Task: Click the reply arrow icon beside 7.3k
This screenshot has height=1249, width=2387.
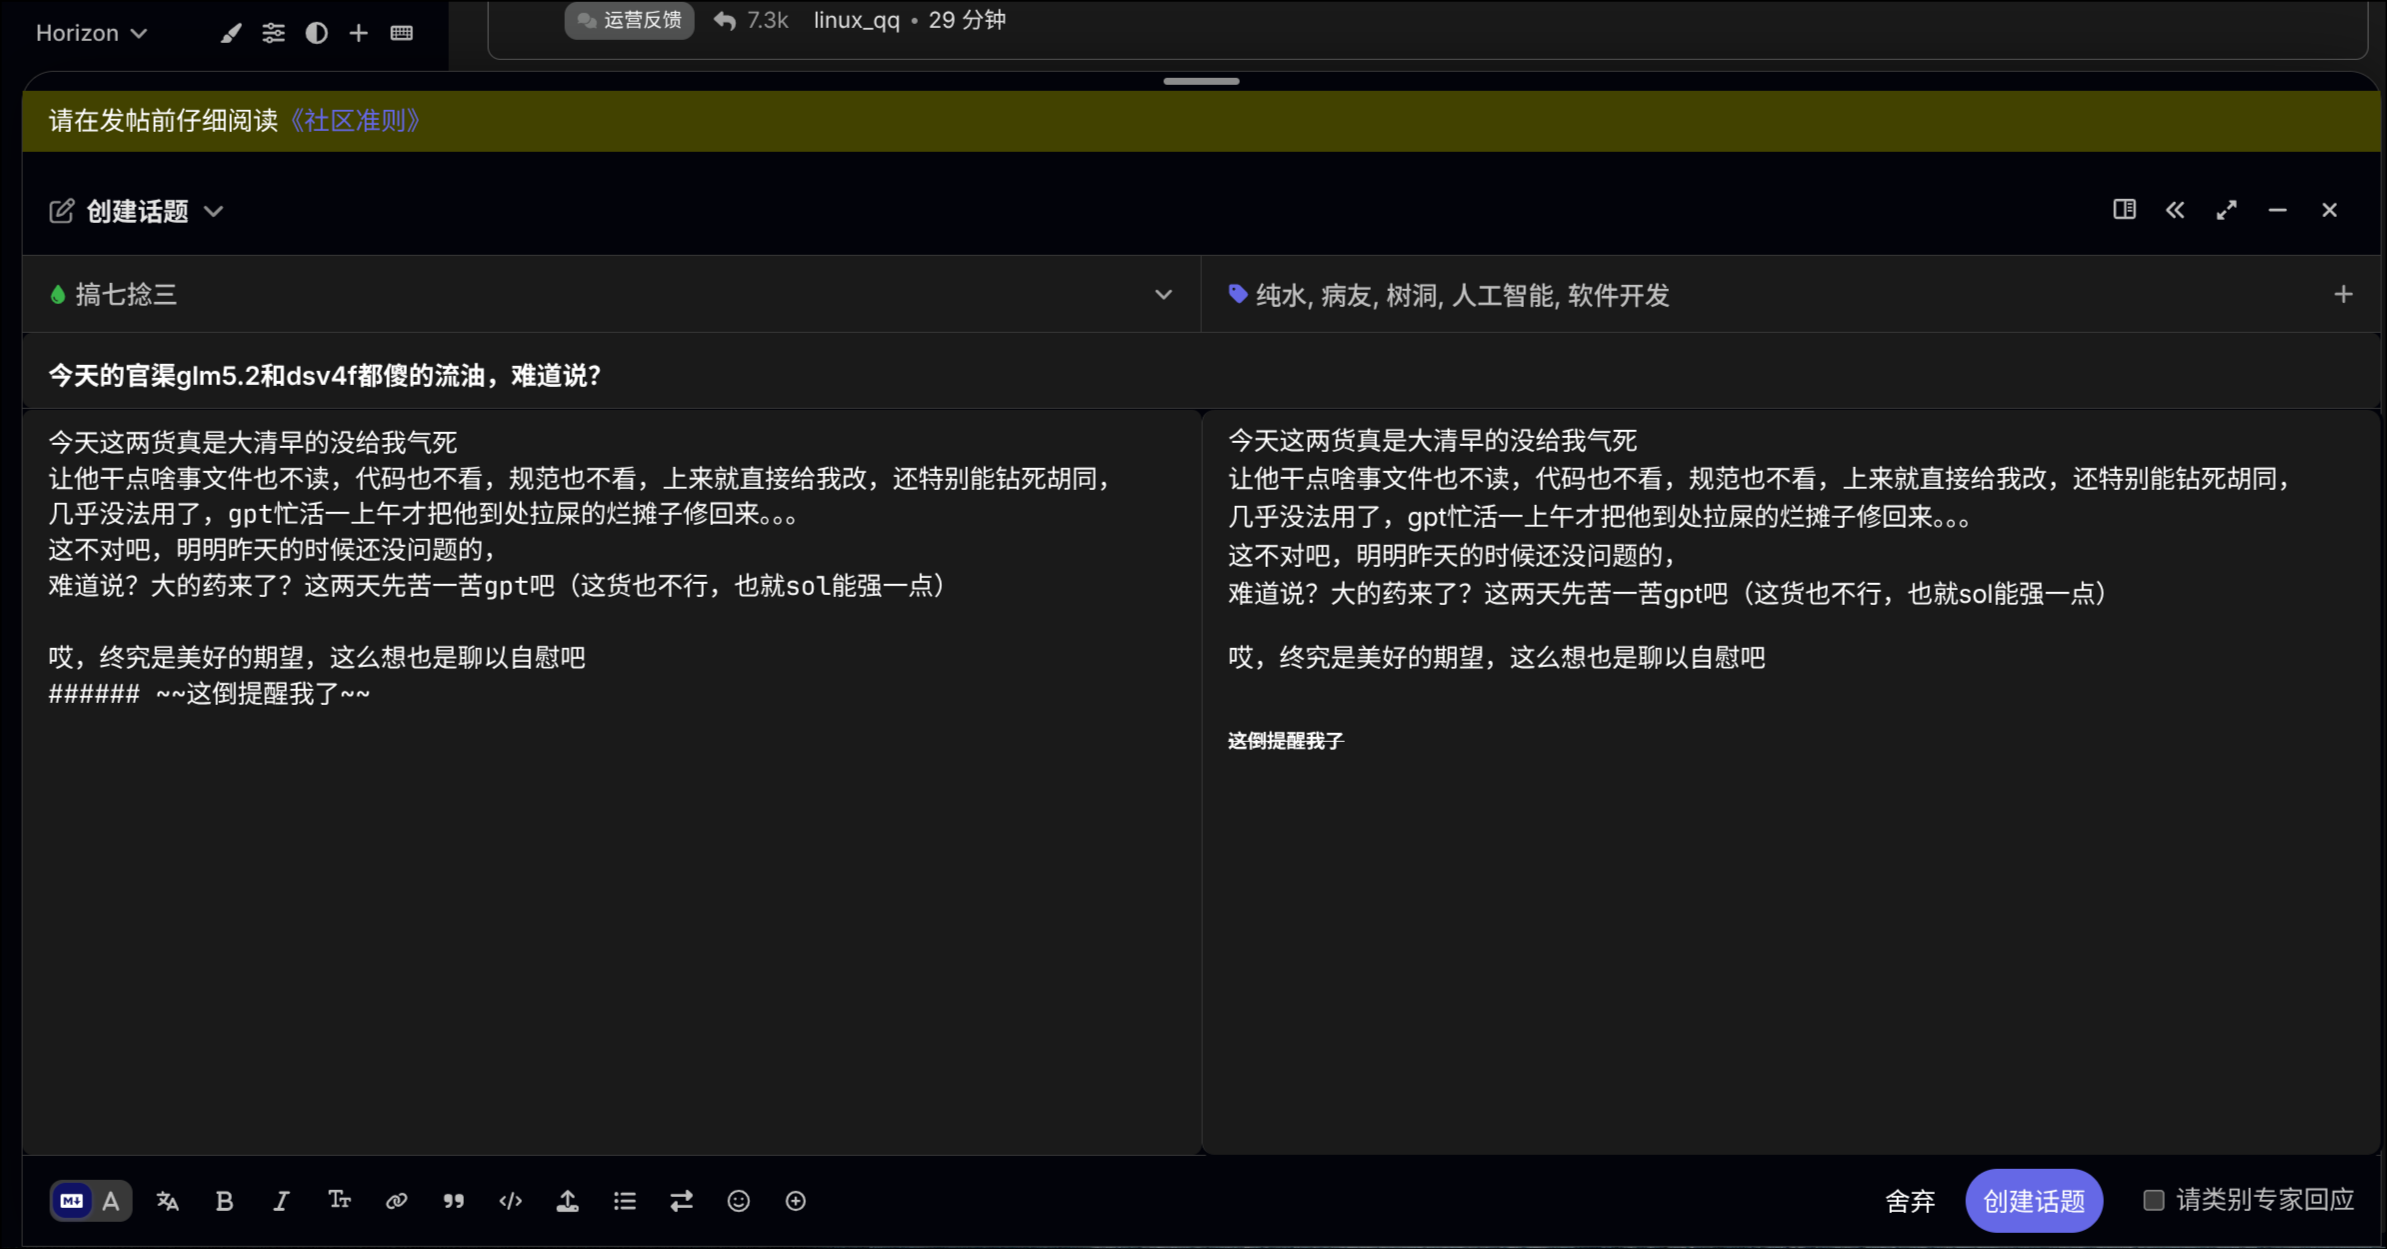Action: click(725, 20)
